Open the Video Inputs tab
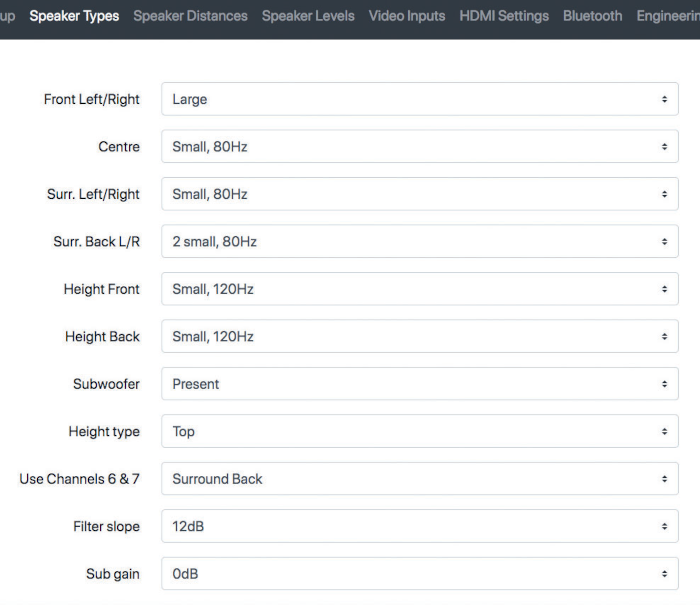The image size is (700, 605). coord(407,16)
